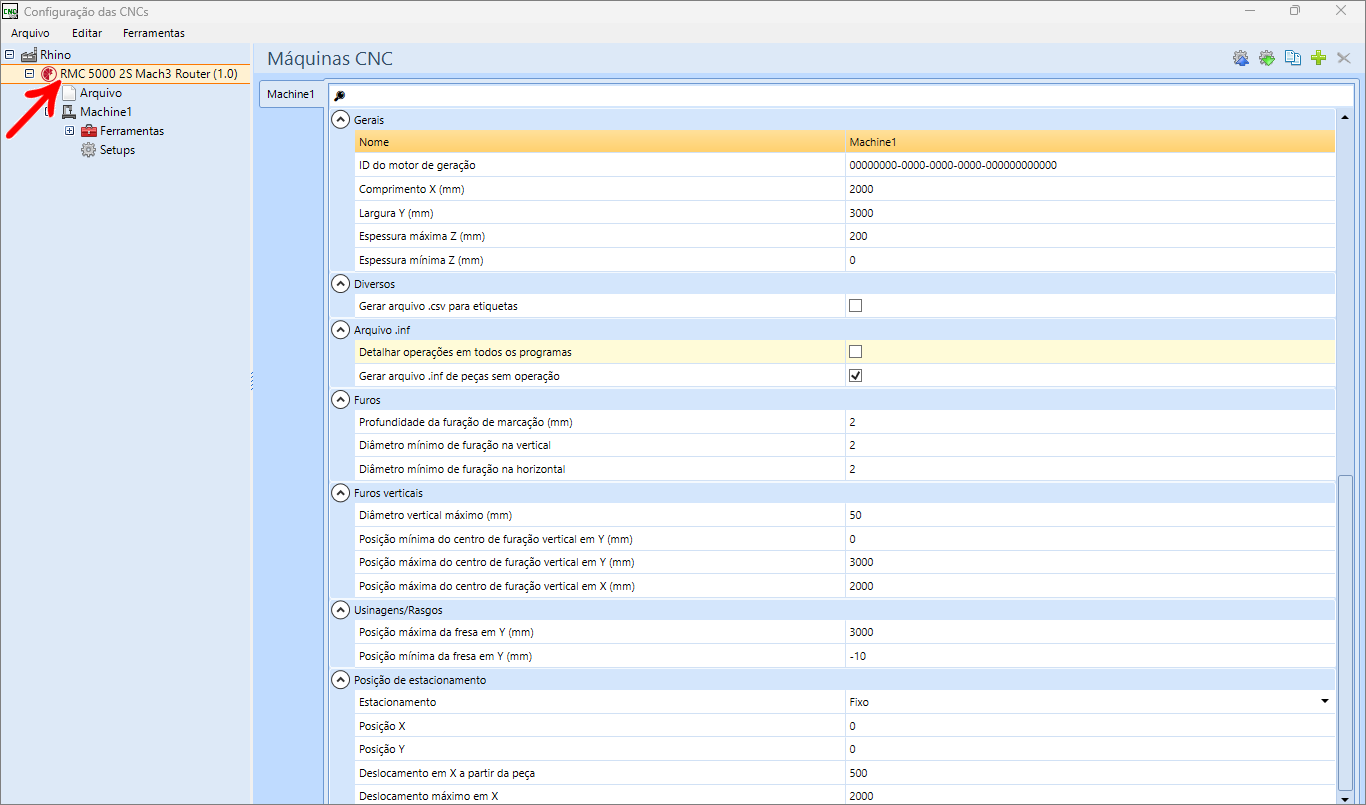The height and width of the screenshot is (805, 1366).
Task: Open the Estacionamento dropdown showing Fixo
Action: click(x=1326, y=702)
